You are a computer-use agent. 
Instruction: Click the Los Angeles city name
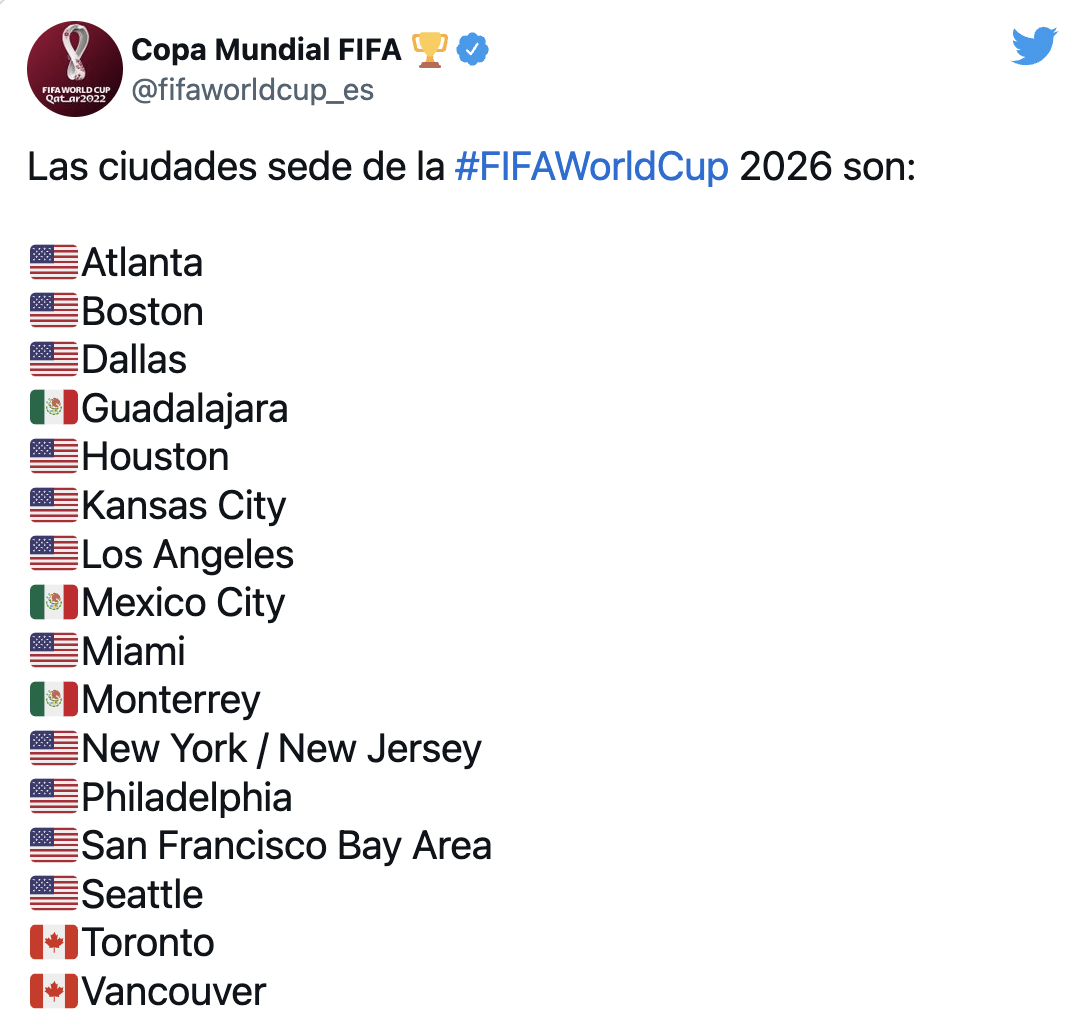[x=188, y=554]
